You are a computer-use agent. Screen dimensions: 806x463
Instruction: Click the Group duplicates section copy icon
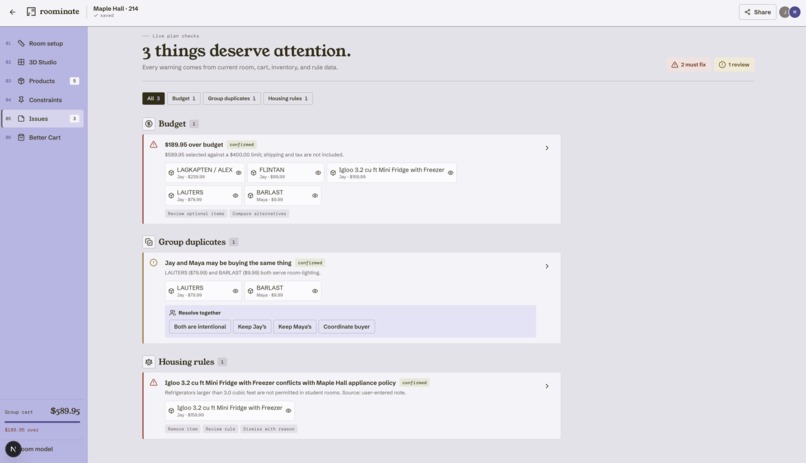coord(149,242)
